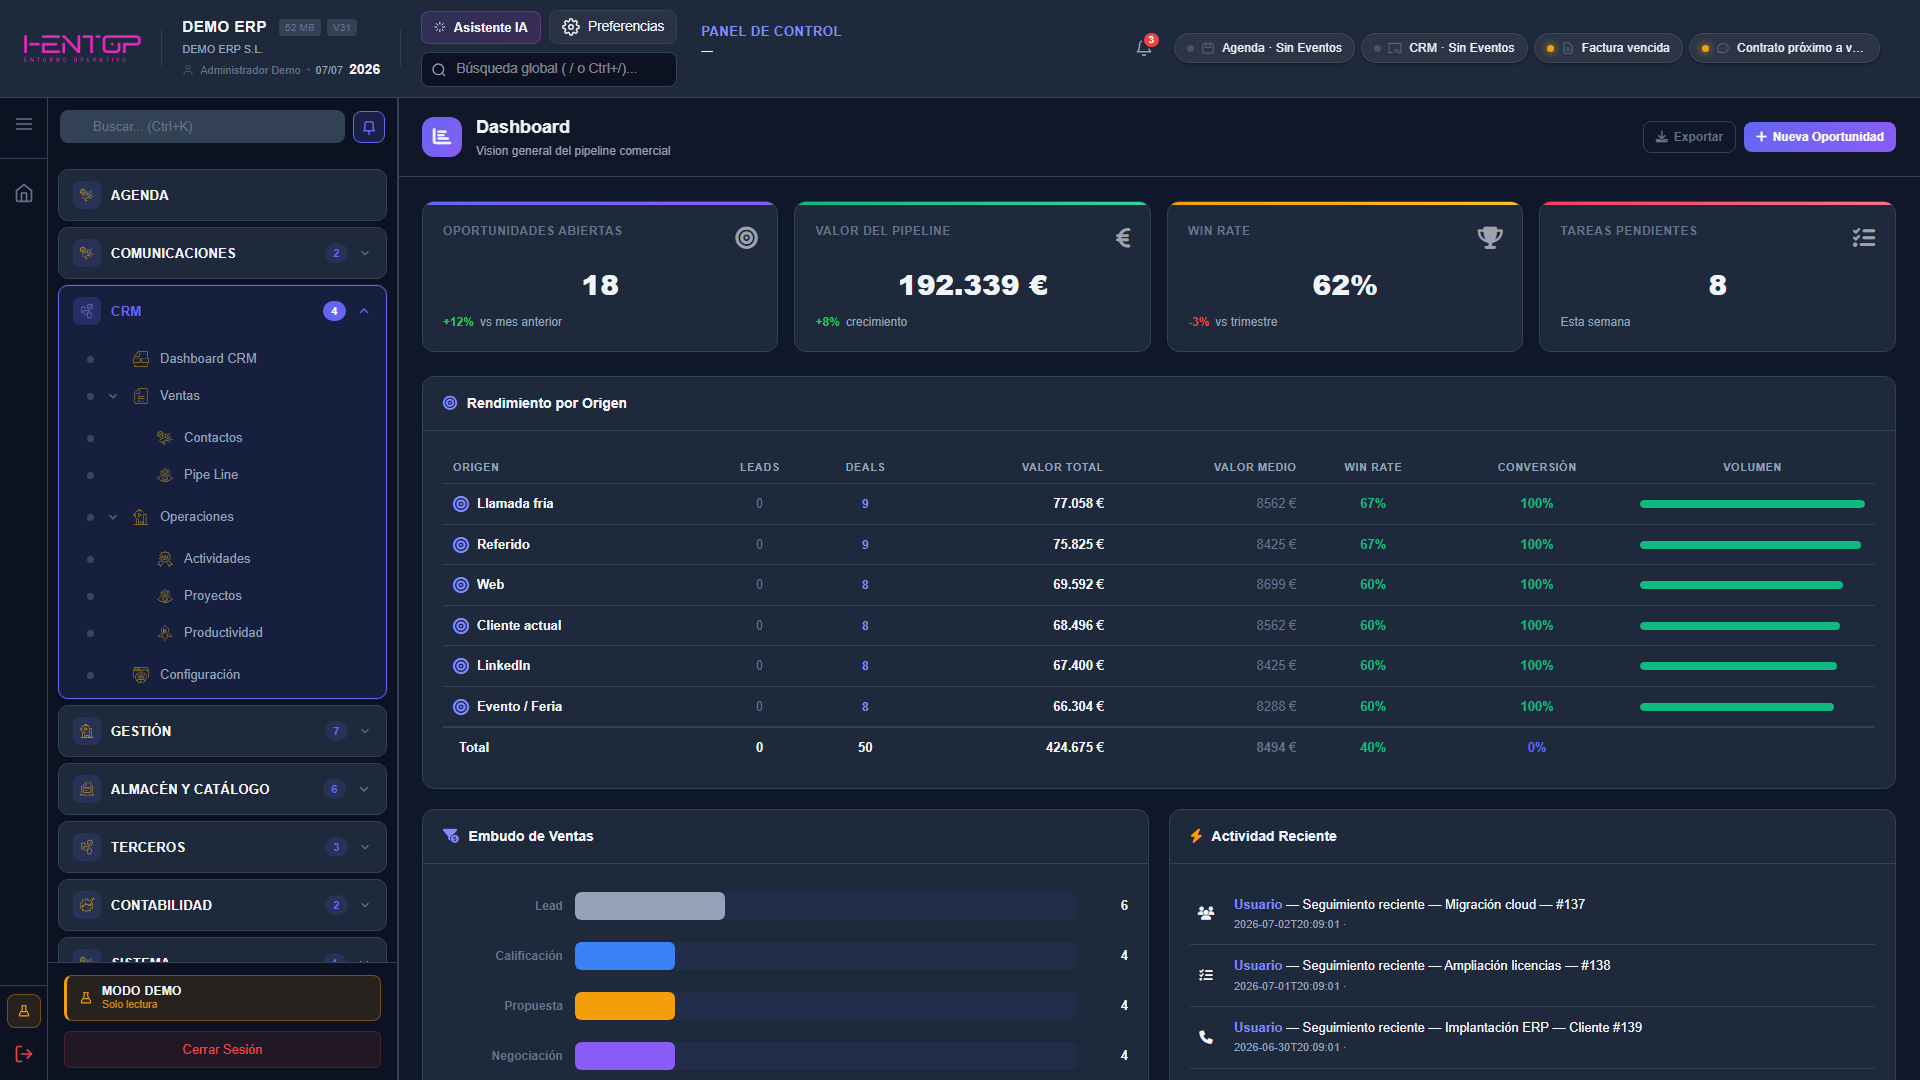This screenshot has height=1080, width=1920.
Task: Open the home icon in the left rail
Action: [x=24, y=193]
